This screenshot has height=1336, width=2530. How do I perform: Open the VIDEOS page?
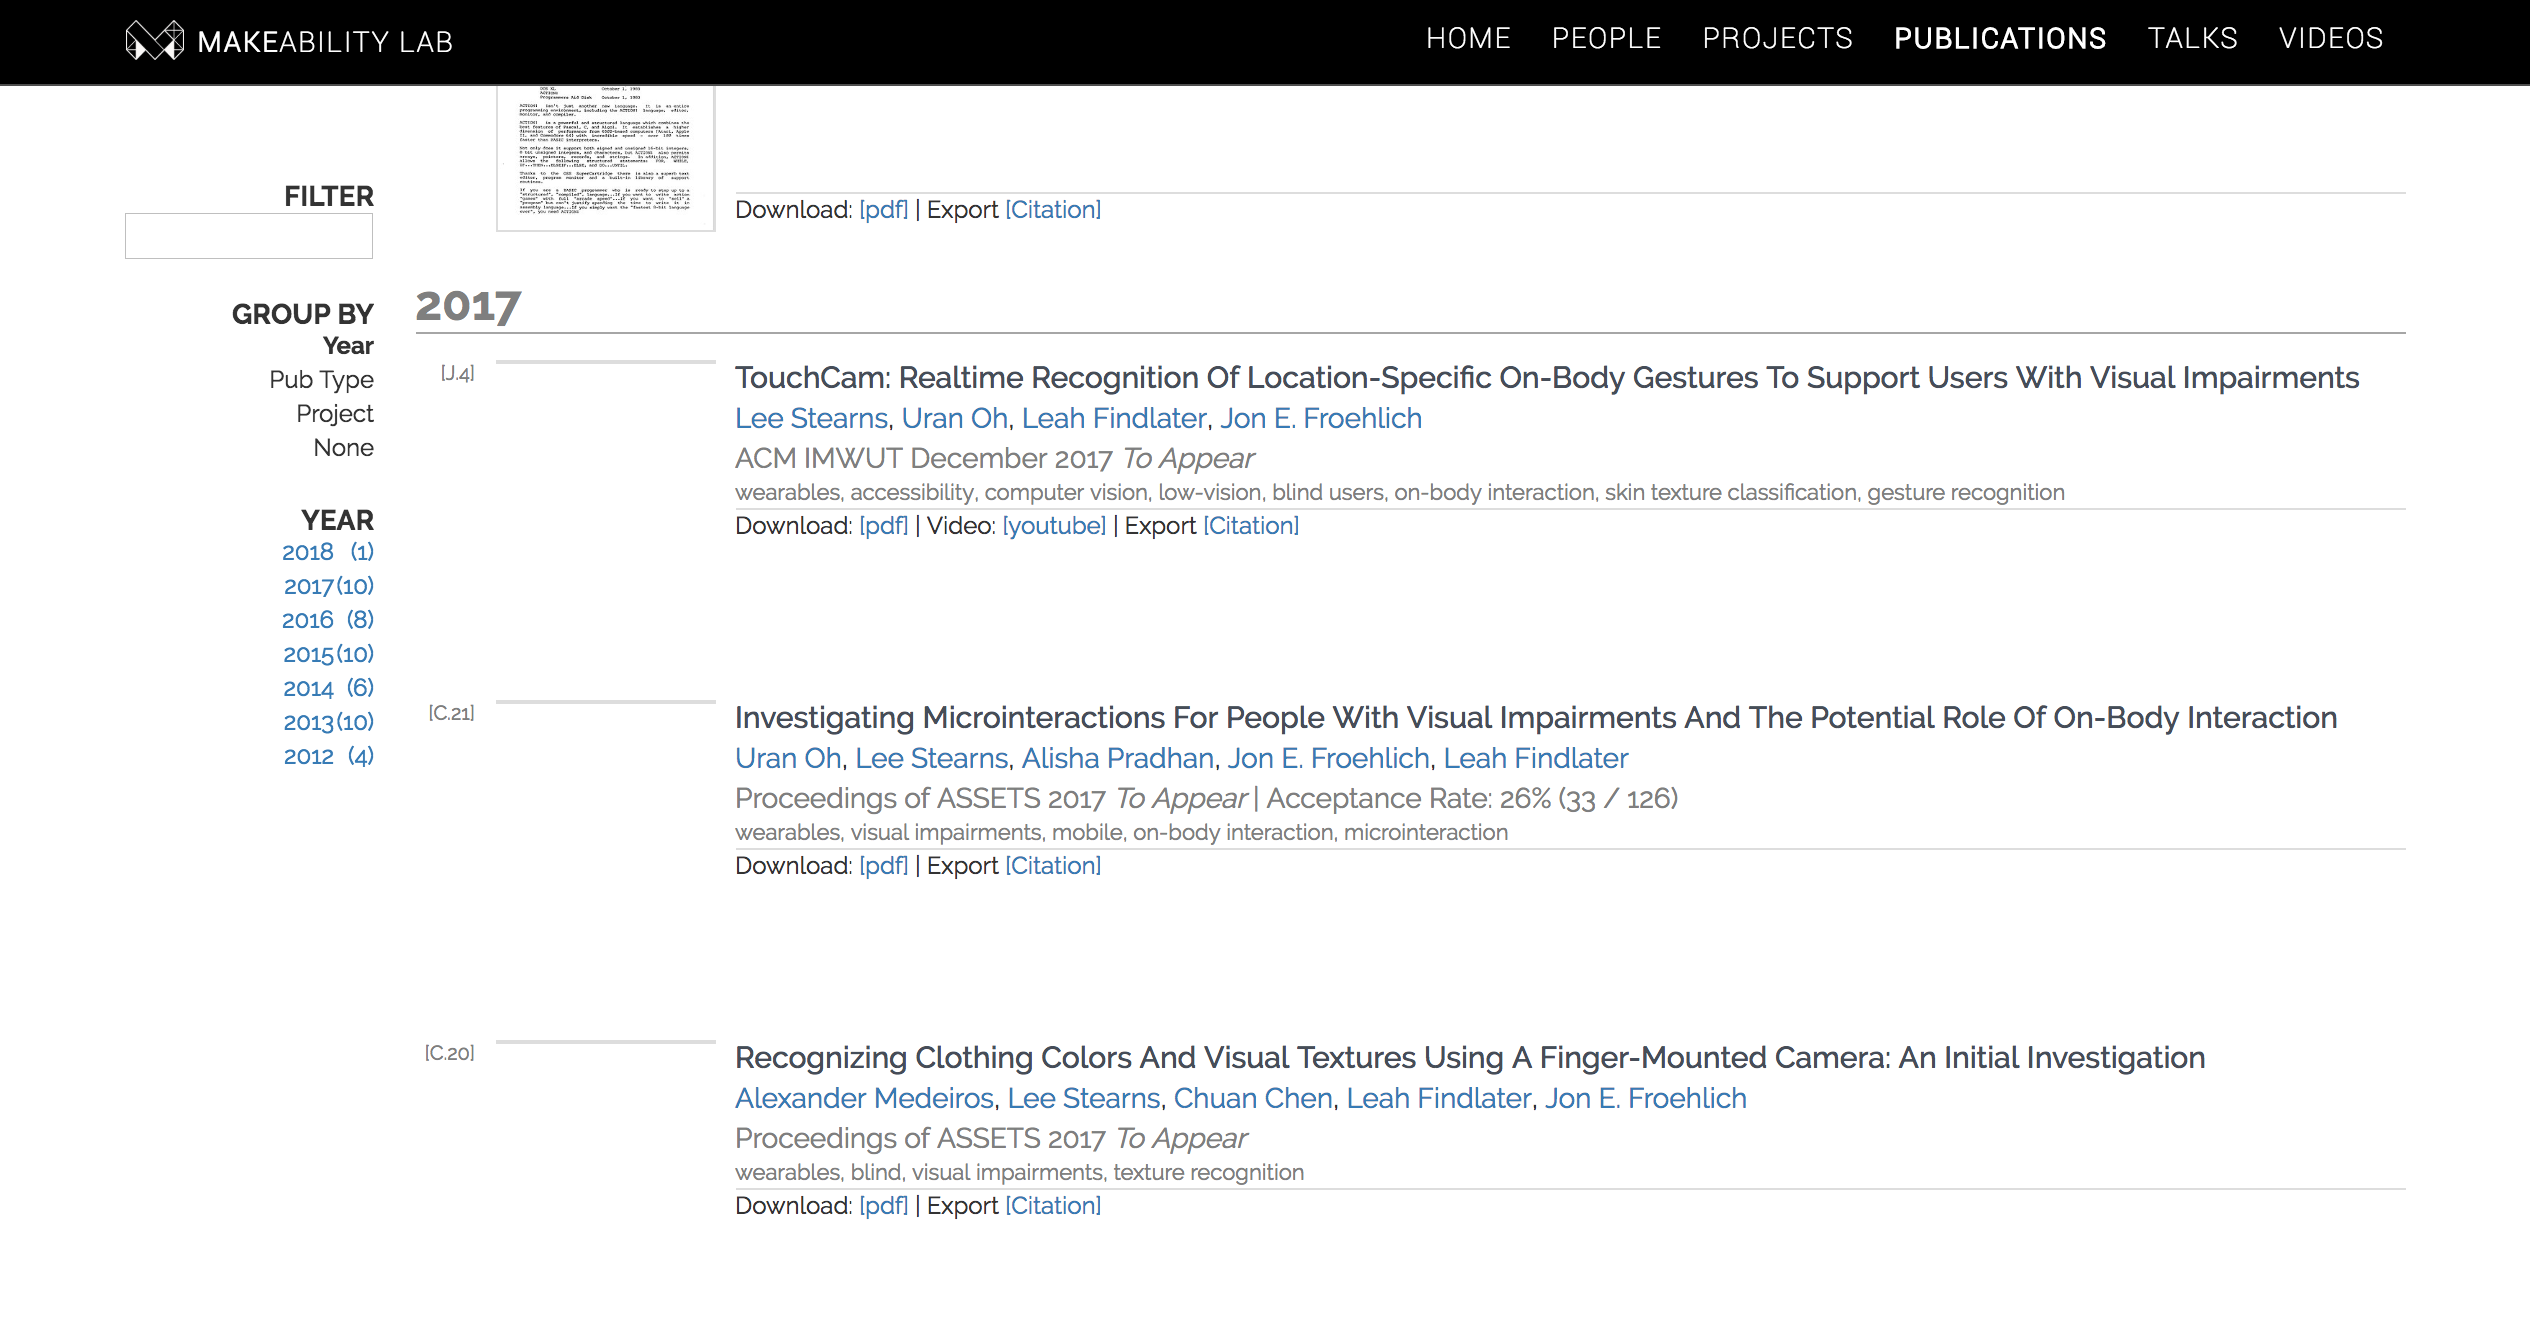(2333, 38)
